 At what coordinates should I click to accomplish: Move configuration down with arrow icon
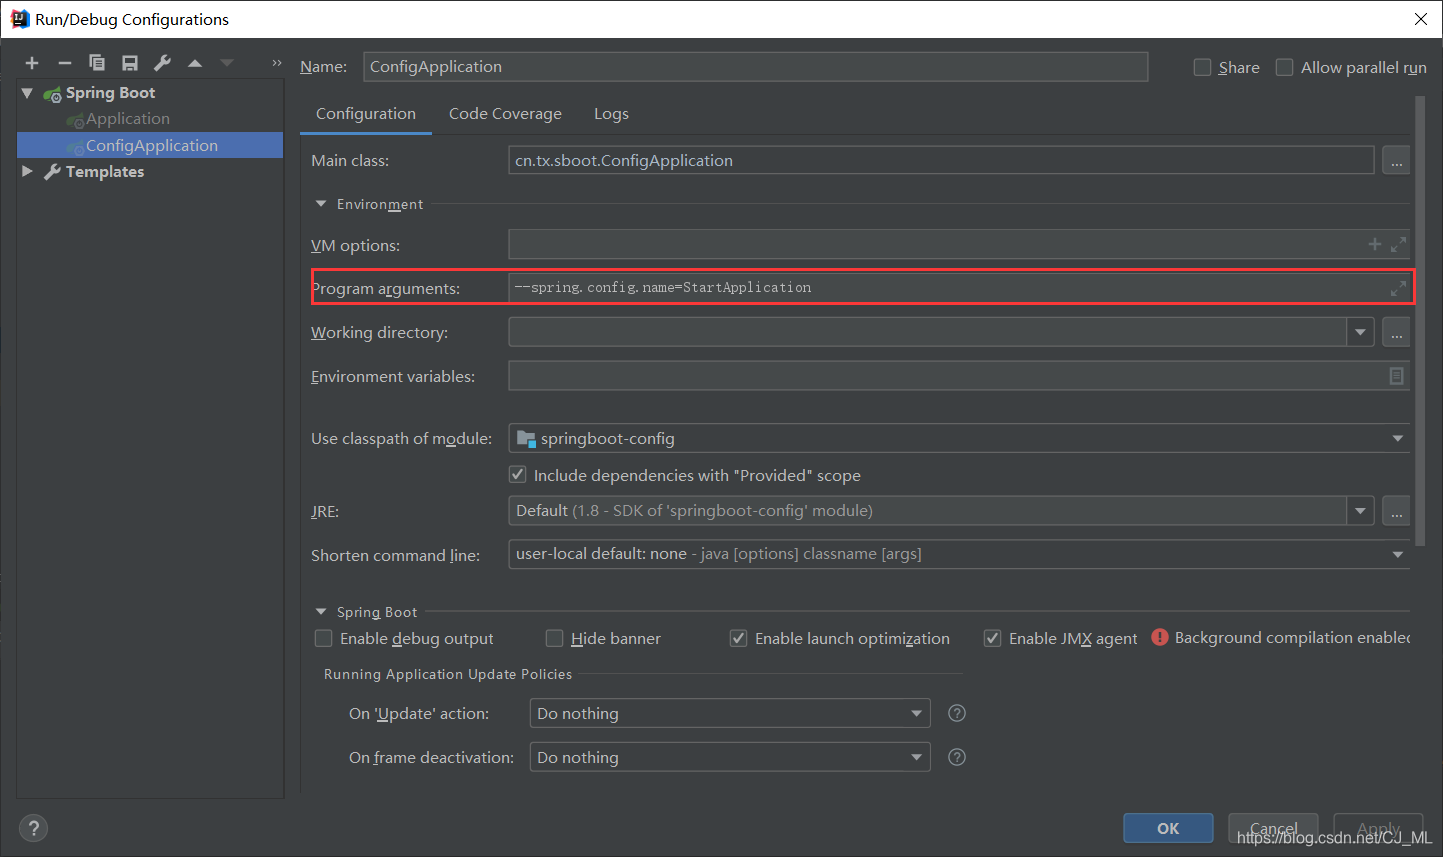pyautogui.click(x=227, y=63)
